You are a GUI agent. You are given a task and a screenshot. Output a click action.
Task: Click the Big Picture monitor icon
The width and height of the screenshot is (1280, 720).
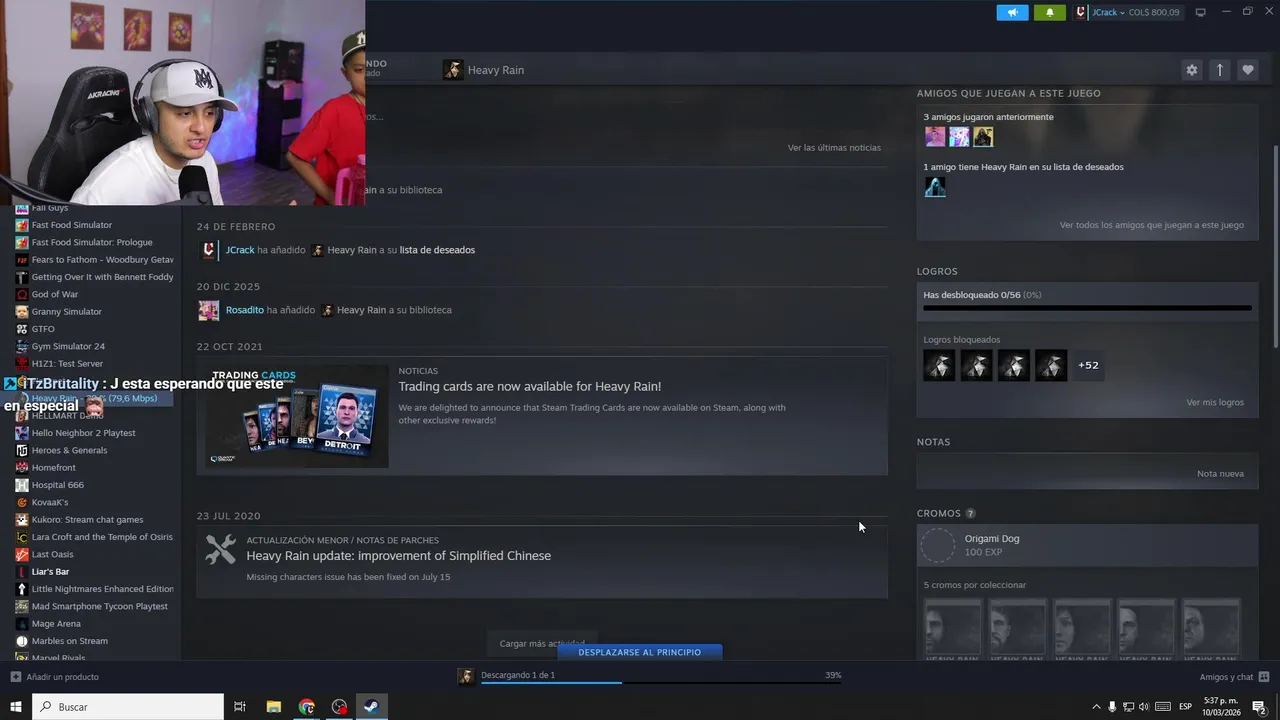tap(1201, 13)
